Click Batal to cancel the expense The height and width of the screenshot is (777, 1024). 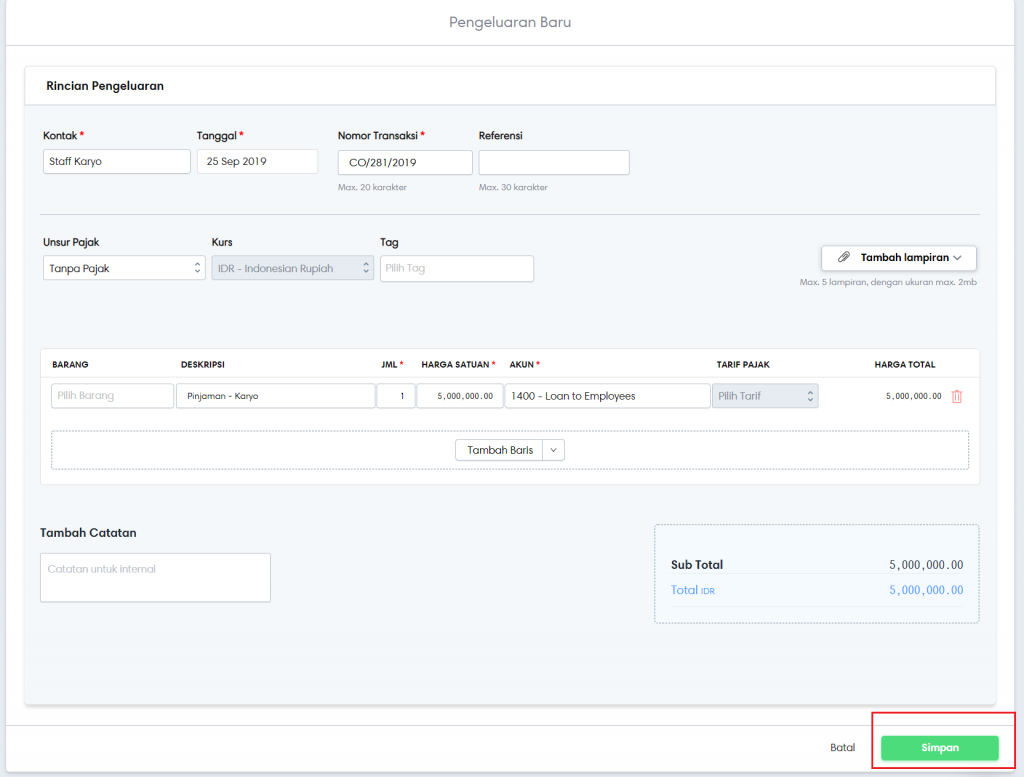pyautogui.click(x=842, y=748)
